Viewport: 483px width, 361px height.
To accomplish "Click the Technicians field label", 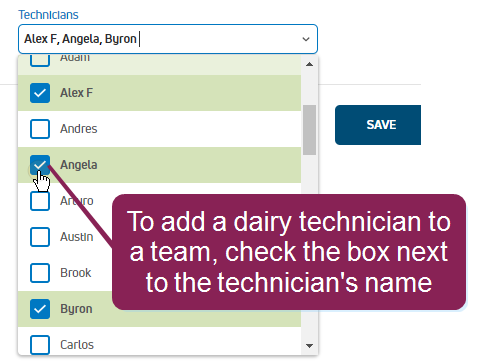I will (48, 15).
